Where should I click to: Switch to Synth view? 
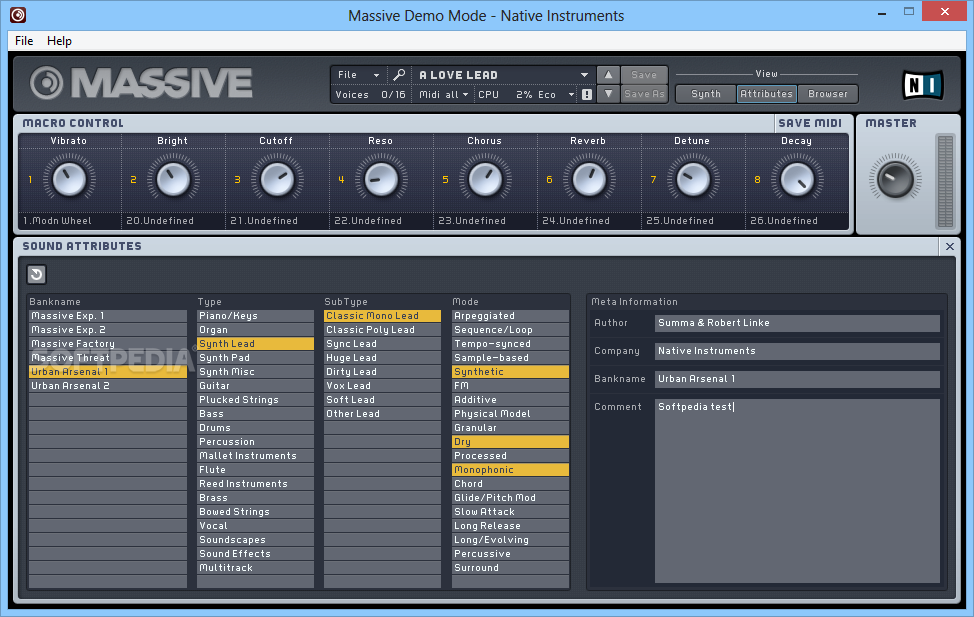(x=706, y=94)
